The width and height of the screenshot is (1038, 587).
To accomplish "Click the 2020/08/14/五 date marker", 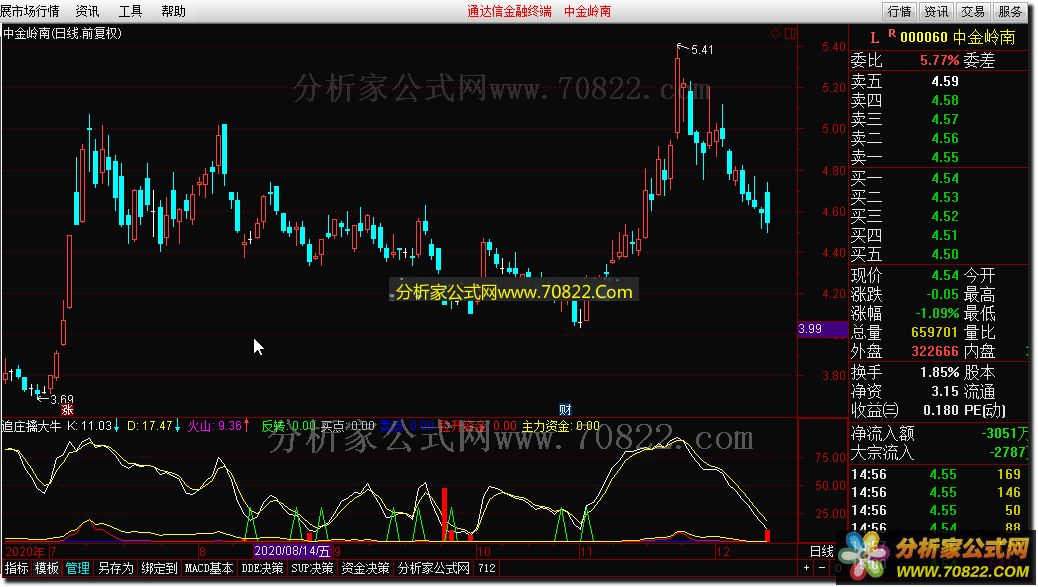I will (292, 551).
